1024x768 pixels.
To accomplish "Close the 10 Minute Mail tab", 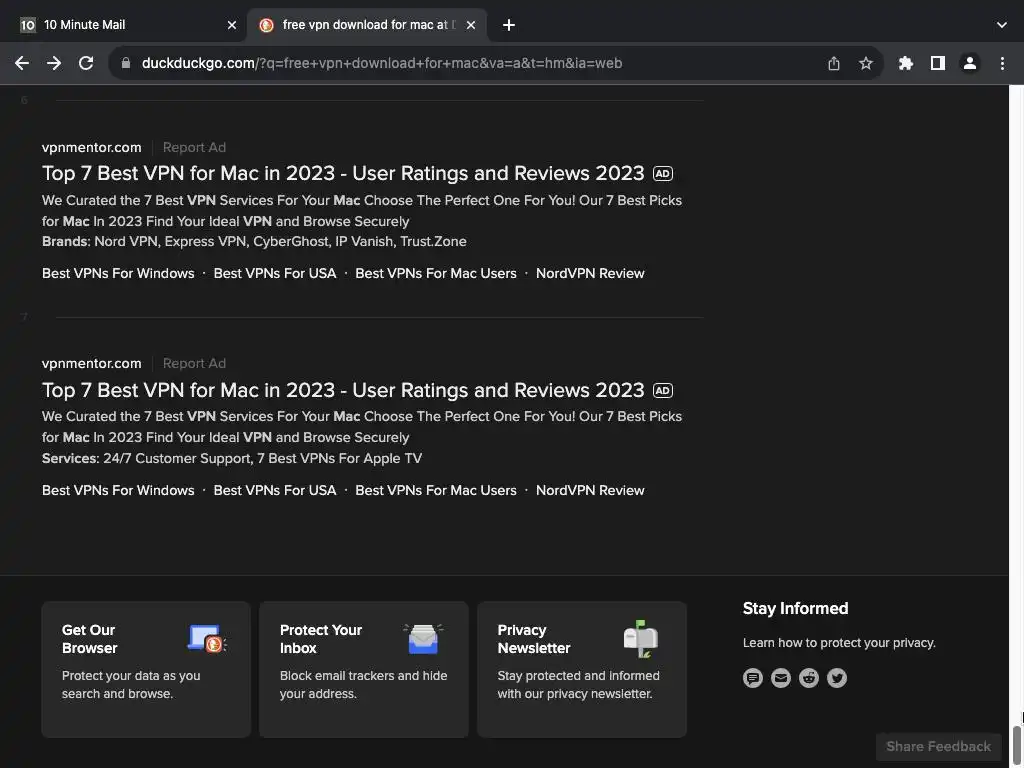I will (x=232, y=25).
